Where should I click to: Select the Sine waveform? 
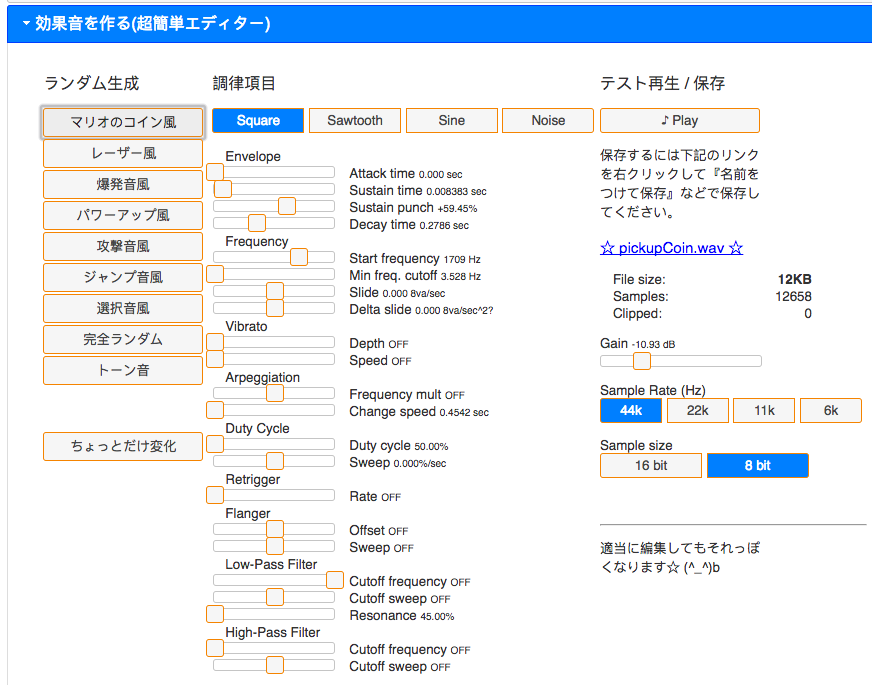click(x=451, y=121)
